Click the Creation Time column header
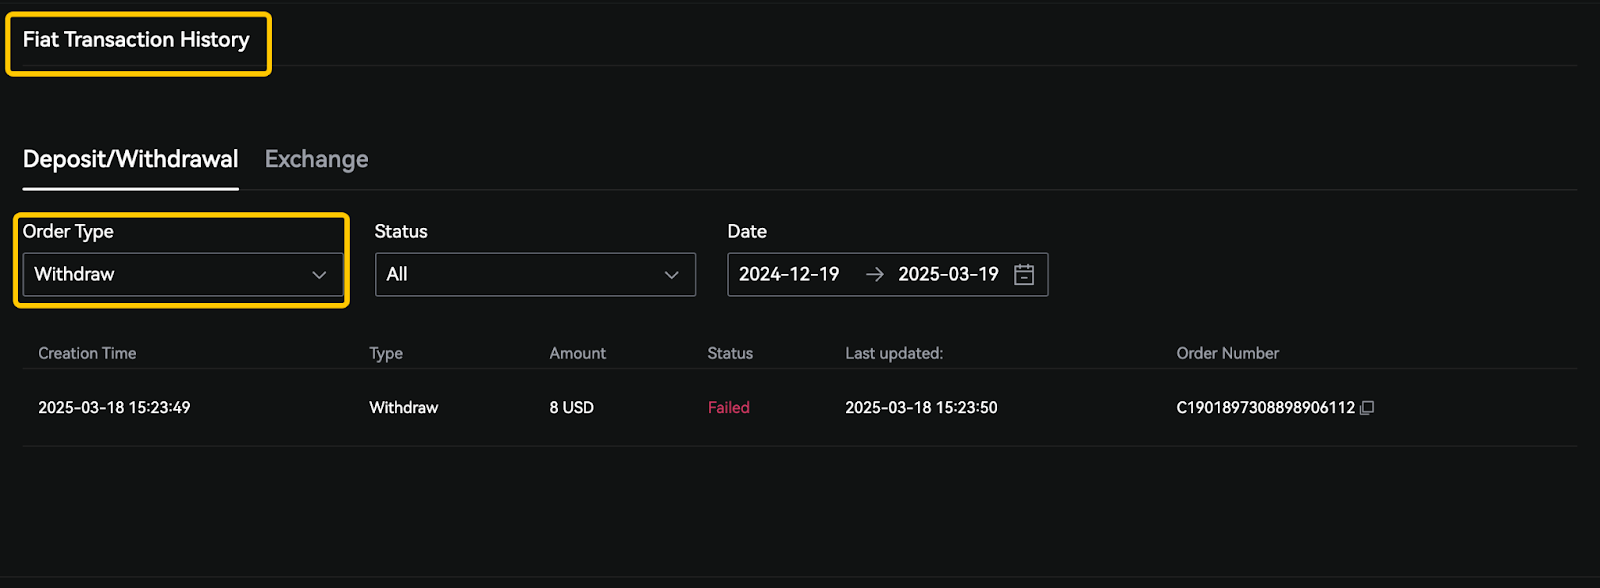This screenshot has width=1600, height=588. pos(87,353)
